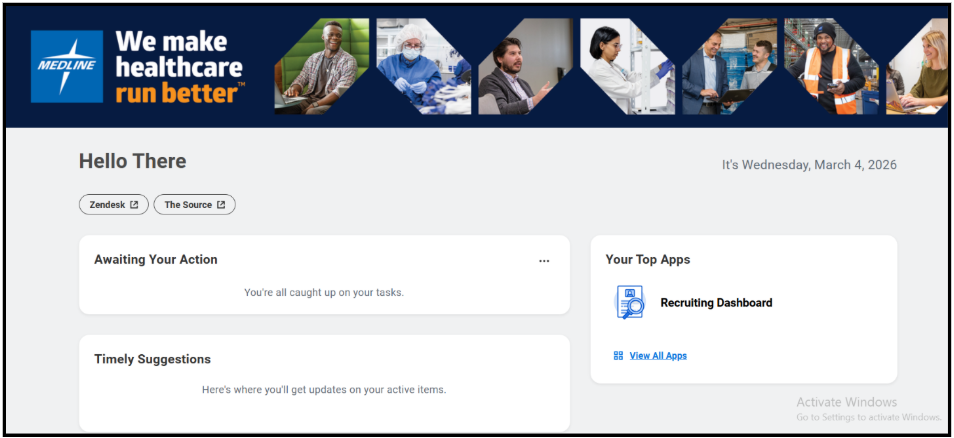Click the external link icon on The Source
This screenshot has width=954, height=438.
click(x=221, y=205)
